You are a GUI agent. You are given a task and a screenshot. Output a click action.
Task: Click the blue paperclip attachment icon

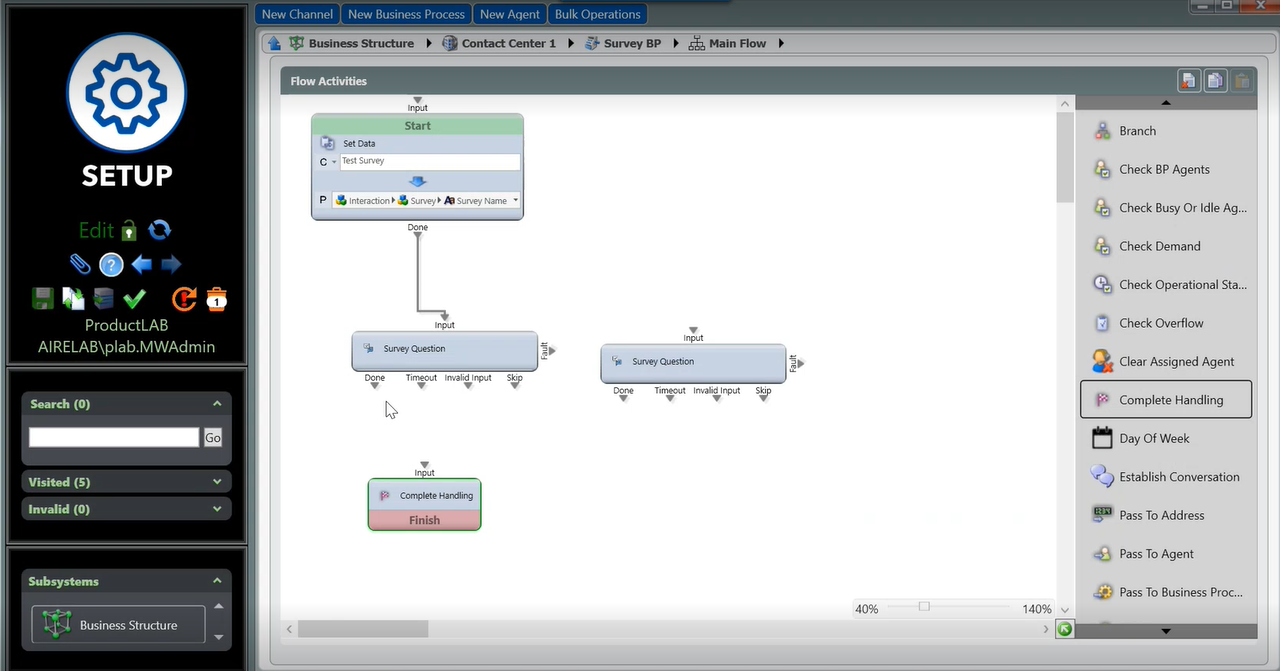[80, 265]
